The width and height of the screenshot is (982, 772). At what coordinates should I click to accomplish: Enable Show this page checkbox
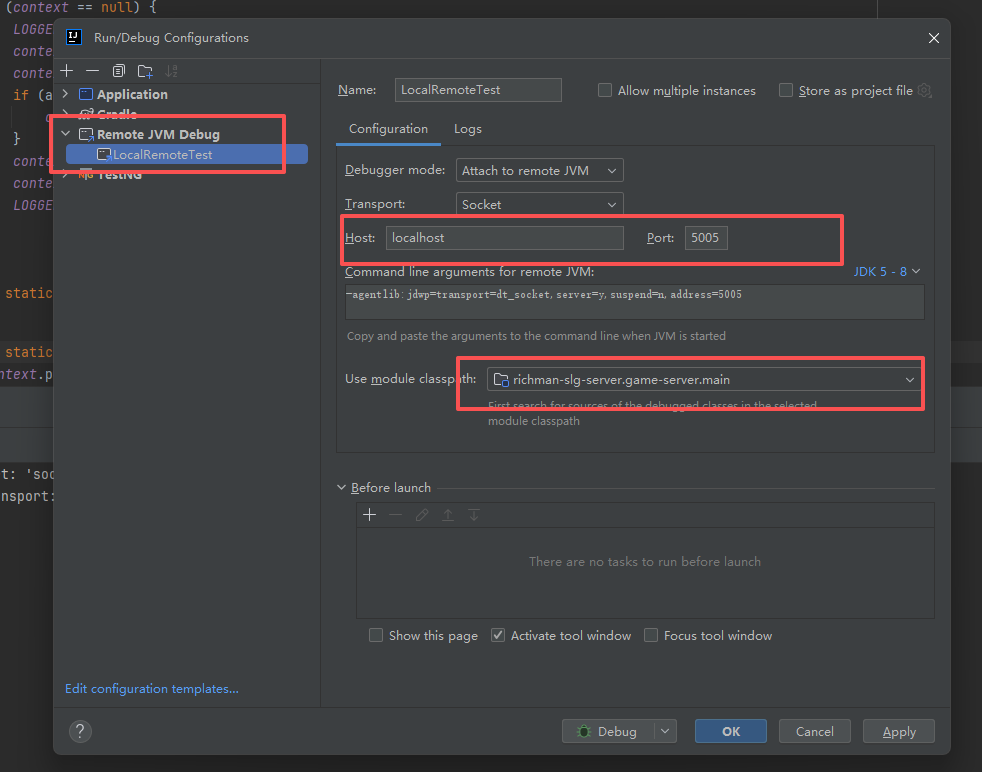[x=376, y=636]
